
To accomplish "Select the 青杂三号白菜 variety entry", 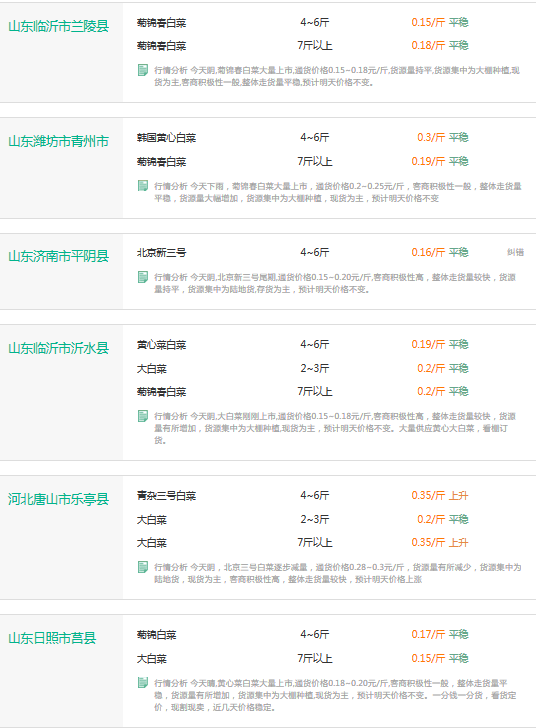I will [166, 496].
